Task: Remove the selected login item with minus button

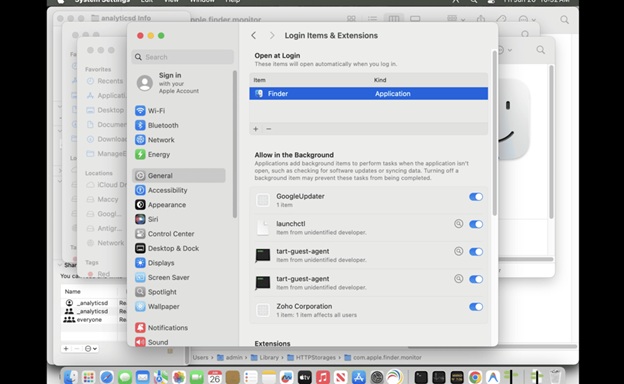Action: [x=269, y=129]
